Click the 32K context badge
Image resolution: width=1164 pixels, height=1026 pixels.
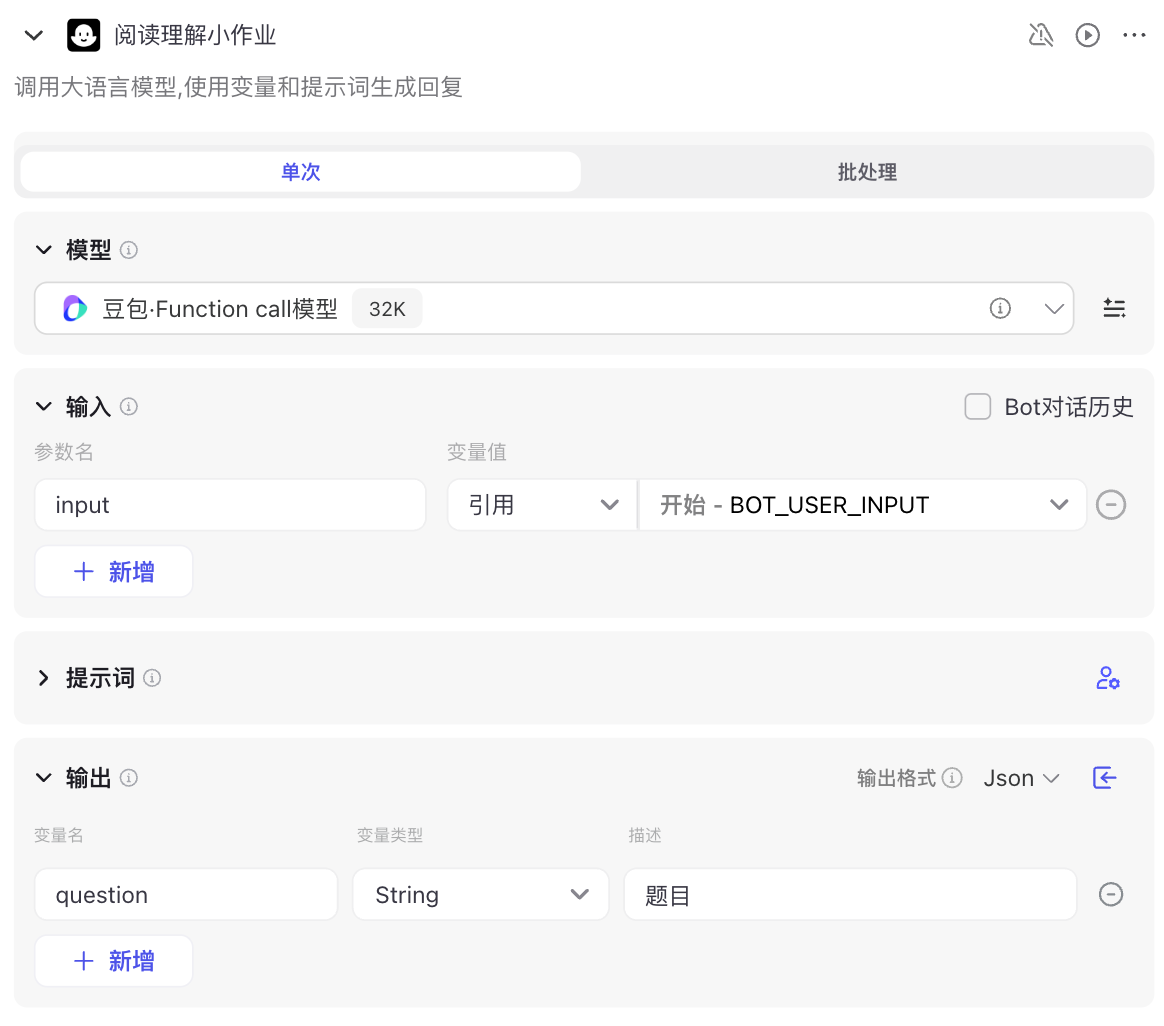(387, 309)
